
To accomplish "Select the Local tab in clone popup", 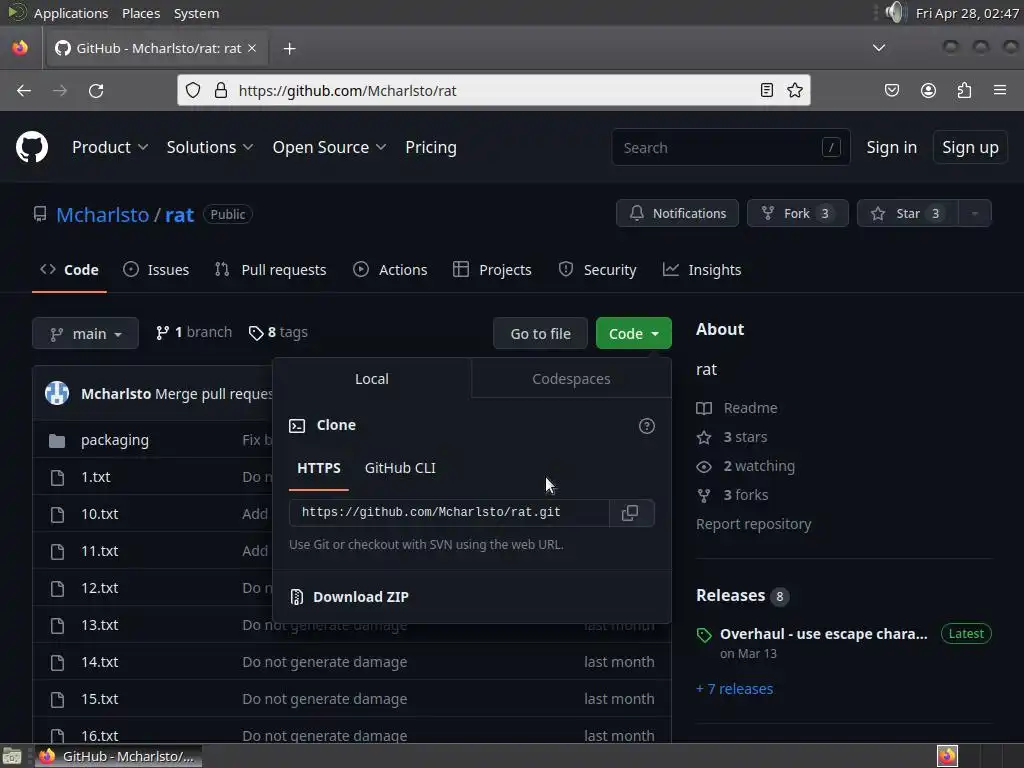I will [372, 379].
